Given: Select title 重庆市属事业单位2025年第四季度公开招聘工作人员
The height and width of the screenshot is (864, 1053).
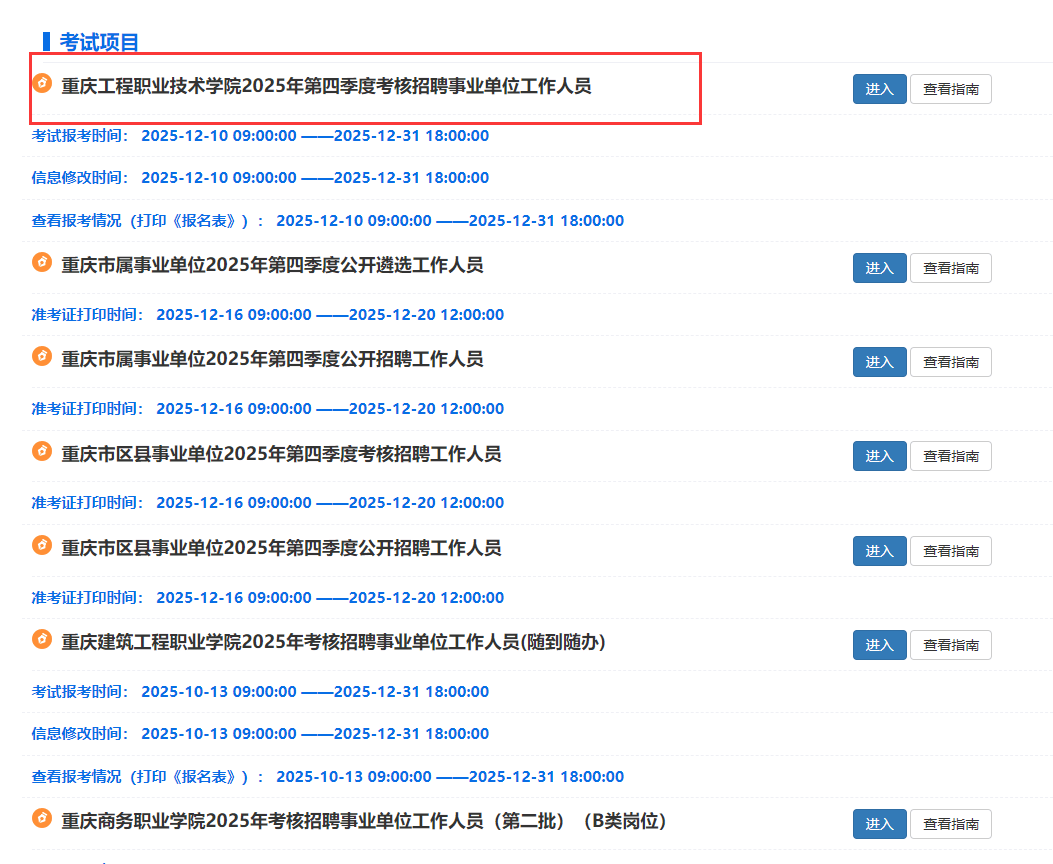Looking at the screenshot, I should [x=272, y=359].
